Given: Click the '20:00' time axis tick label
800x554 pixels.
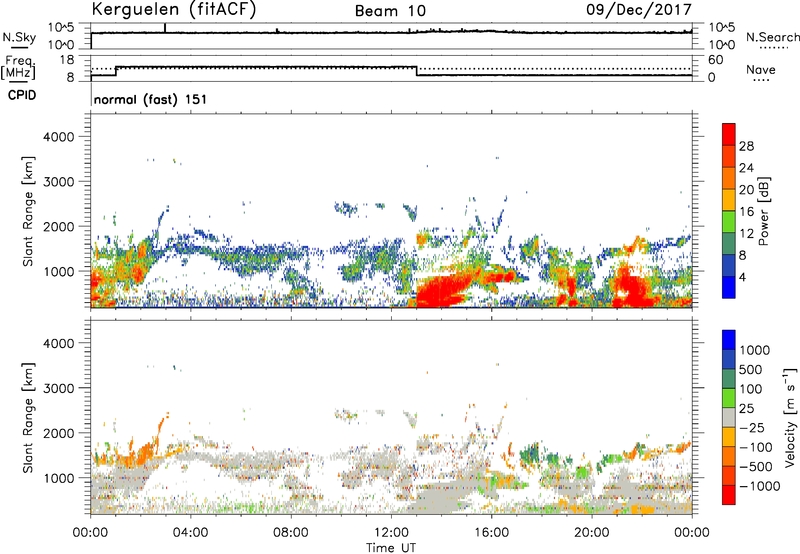Looking at the screenshot, I should tap(592, 533).
